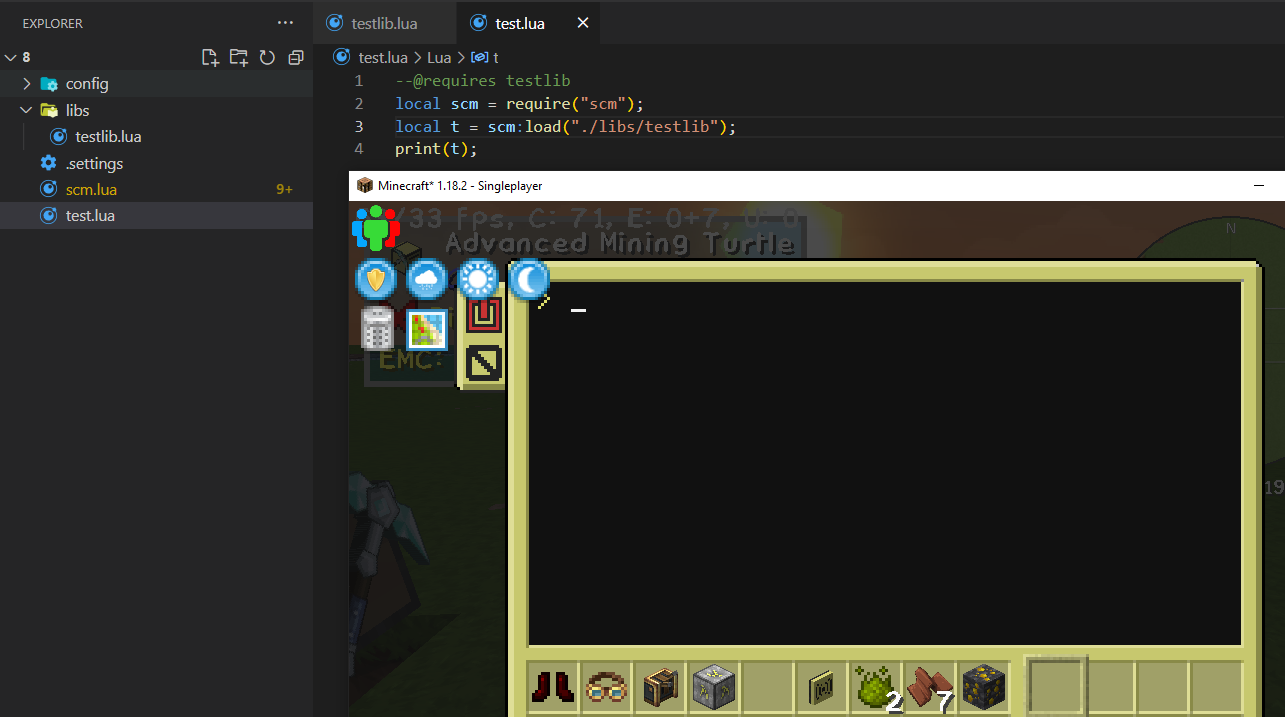Switch to the test.lua editor tab
The width and height of the screenshot is (1285, 717).
coord(522,23)
